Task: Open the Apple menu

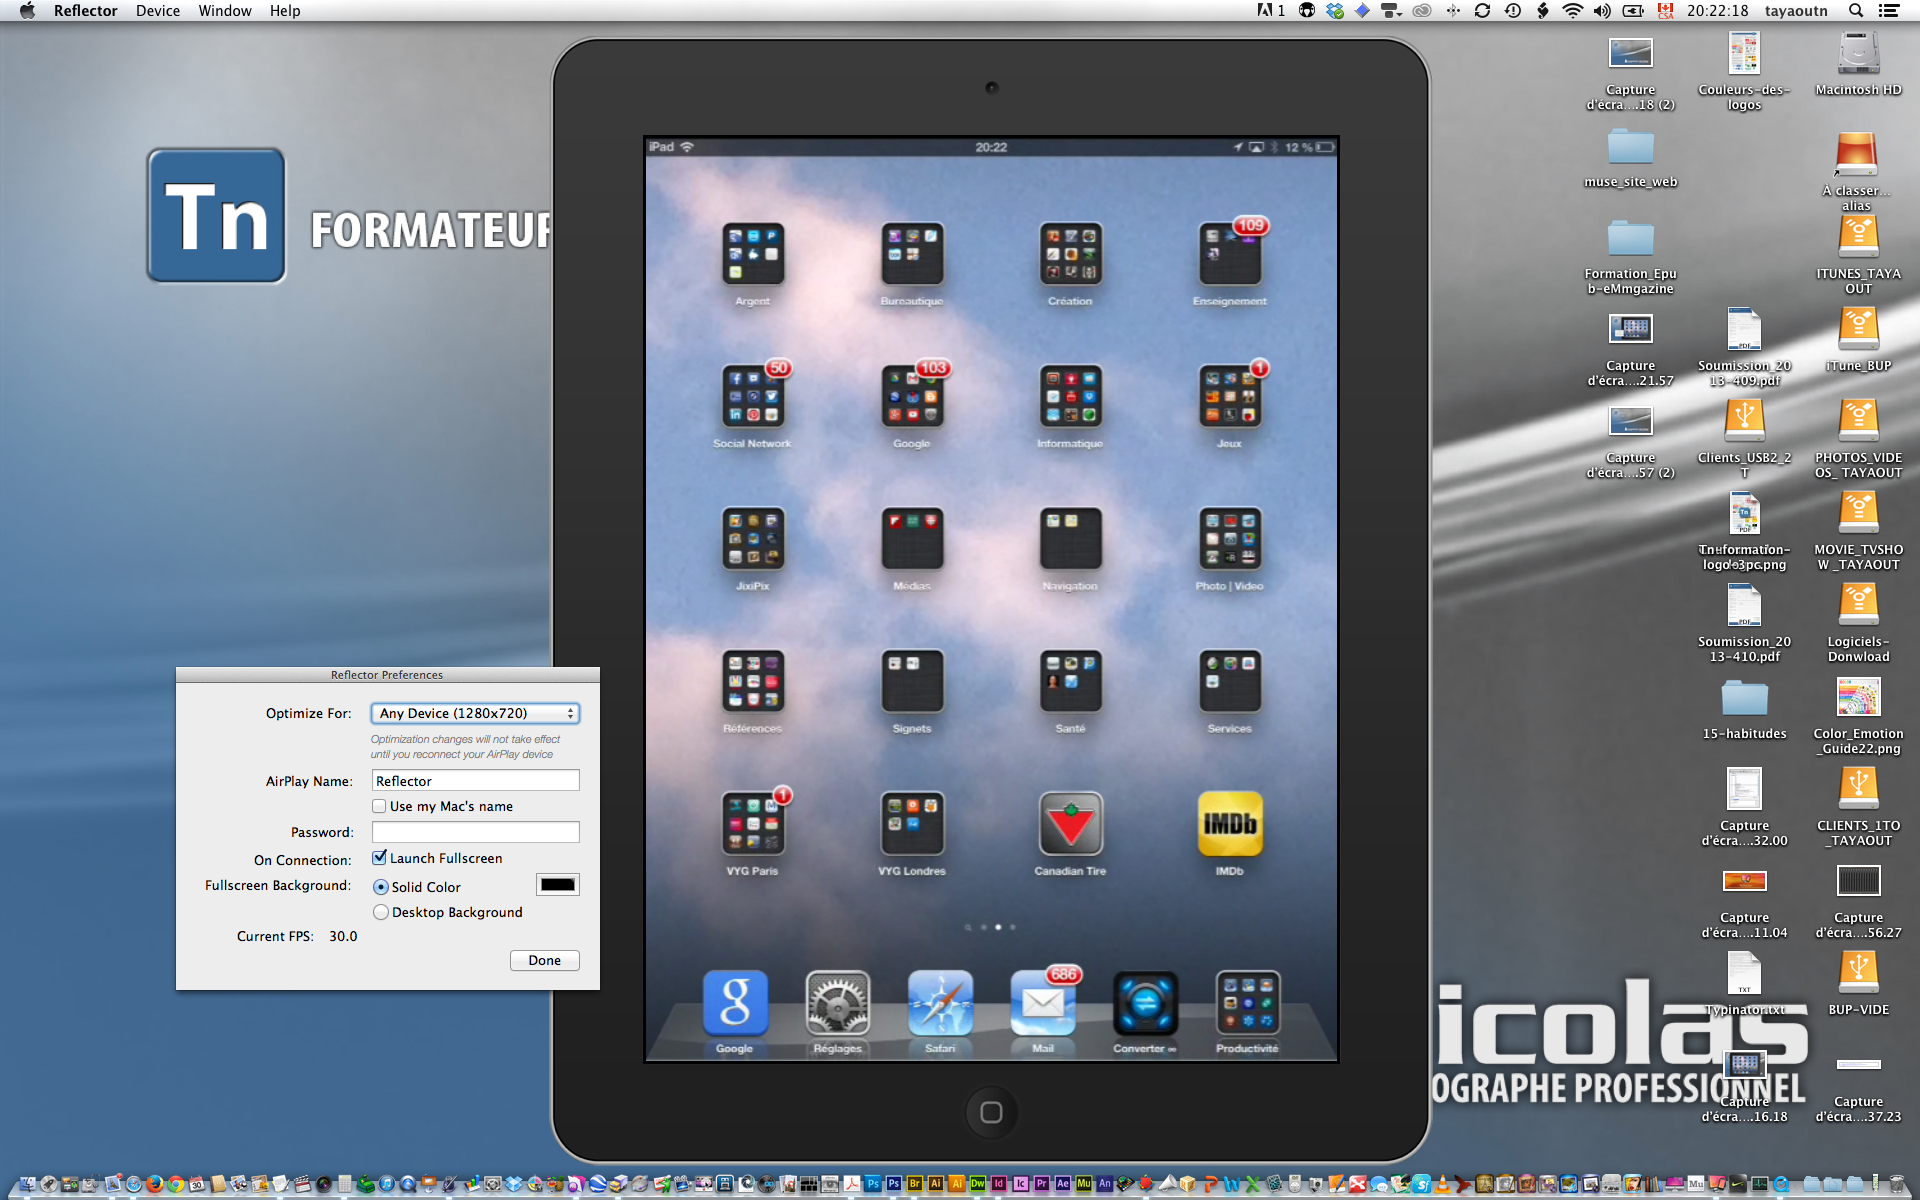Action: (x=27, y=11)
